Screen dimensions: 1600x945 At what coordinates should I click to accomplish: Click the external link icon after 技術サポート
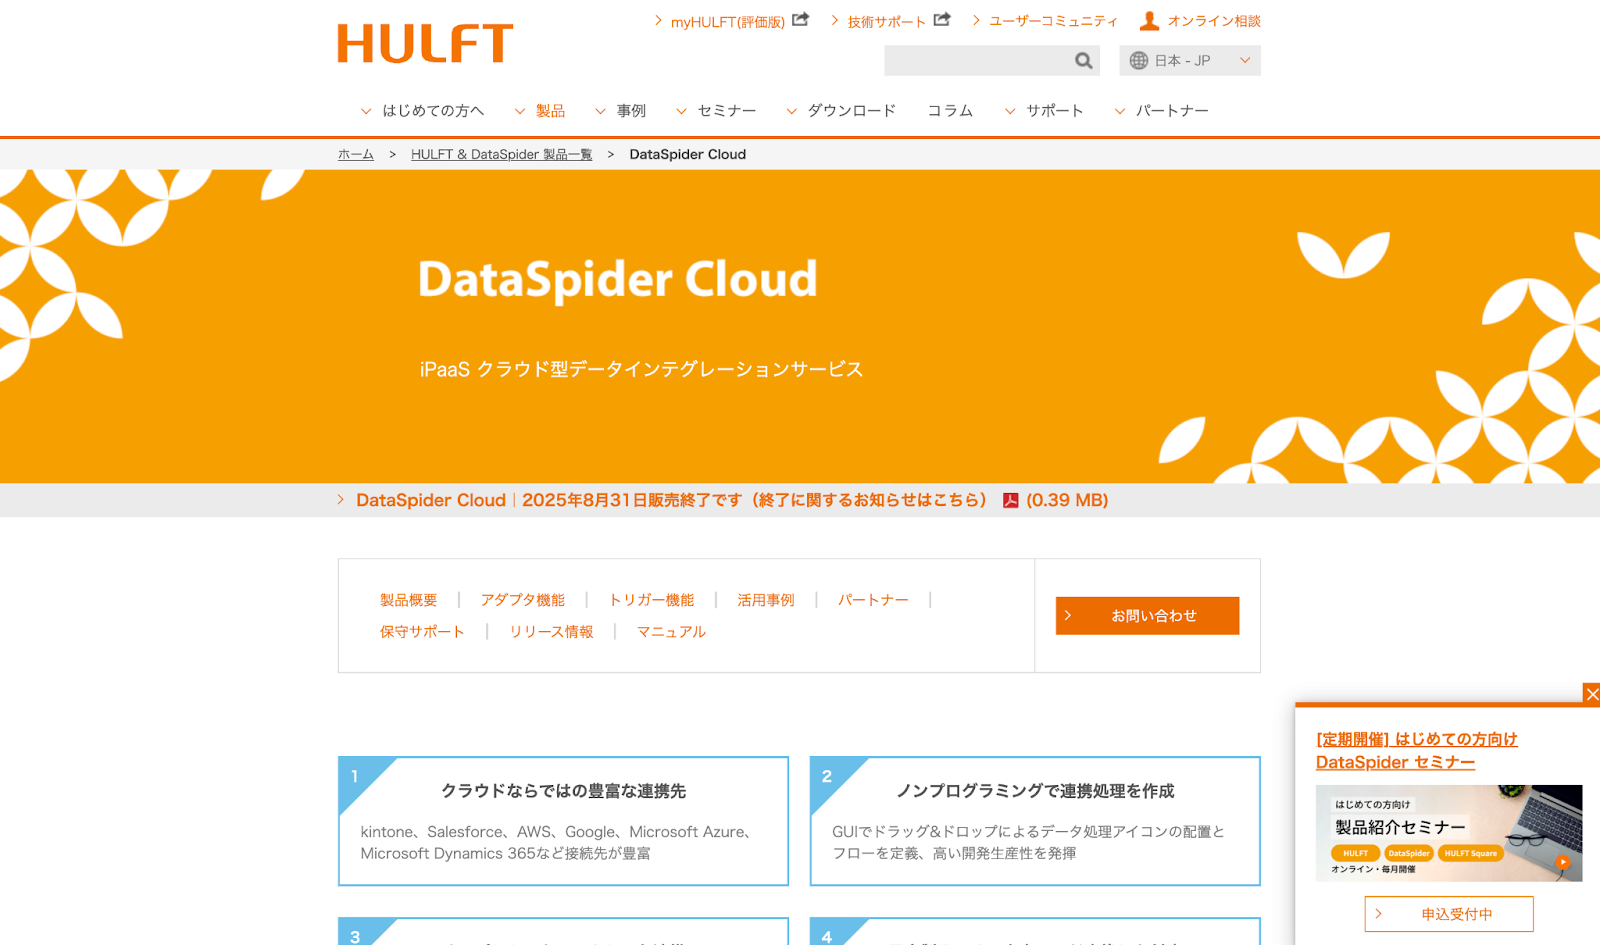[942, 19]
